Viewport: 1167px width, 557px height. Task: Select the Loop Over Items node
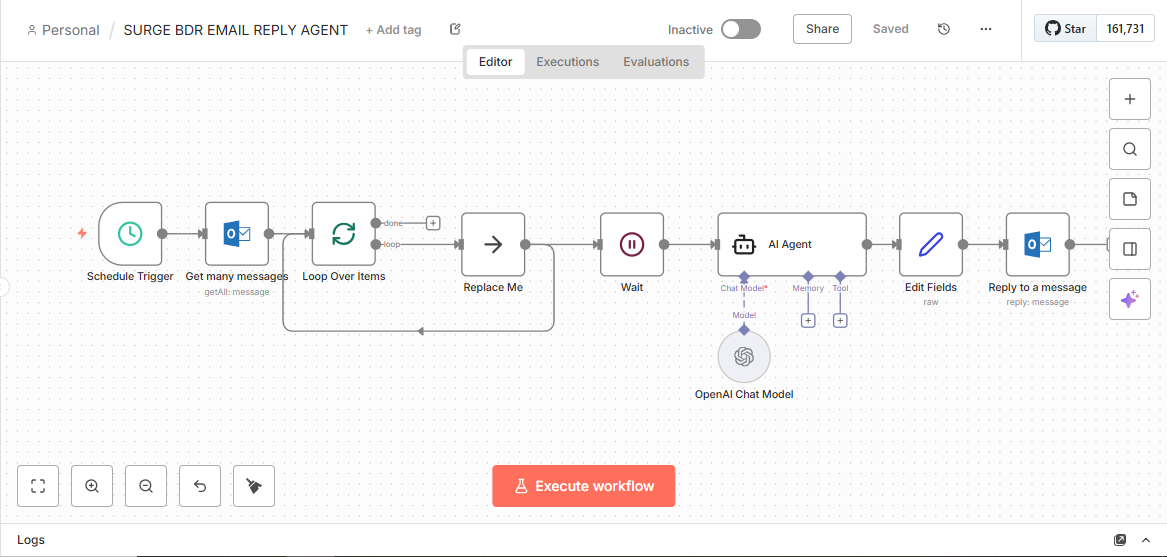click(343, 234)
